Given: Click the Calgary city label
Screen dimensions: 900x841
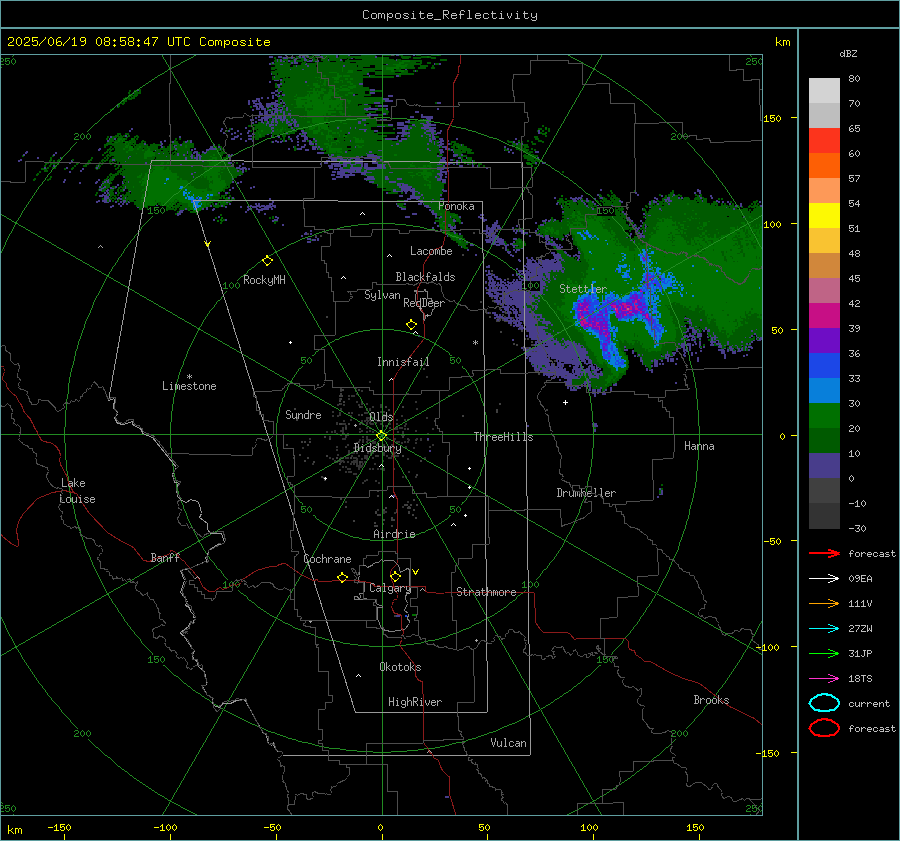Looking at the screenshot, I should coord(390,588).
